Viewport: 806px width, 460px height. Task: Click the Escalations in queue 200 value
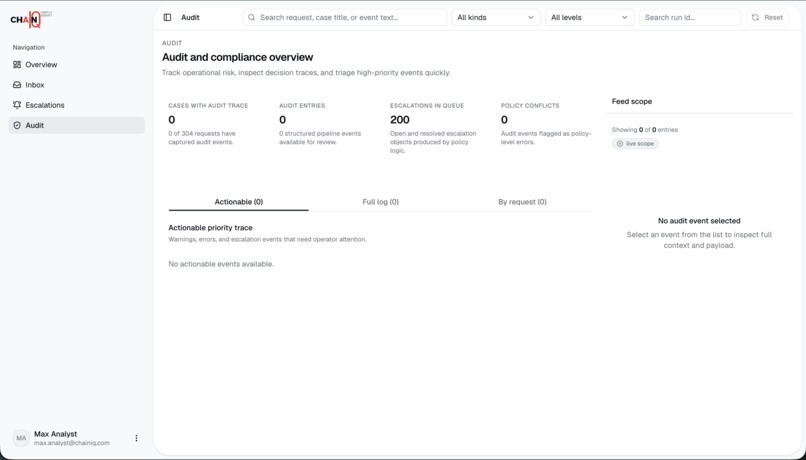[400, 120]
